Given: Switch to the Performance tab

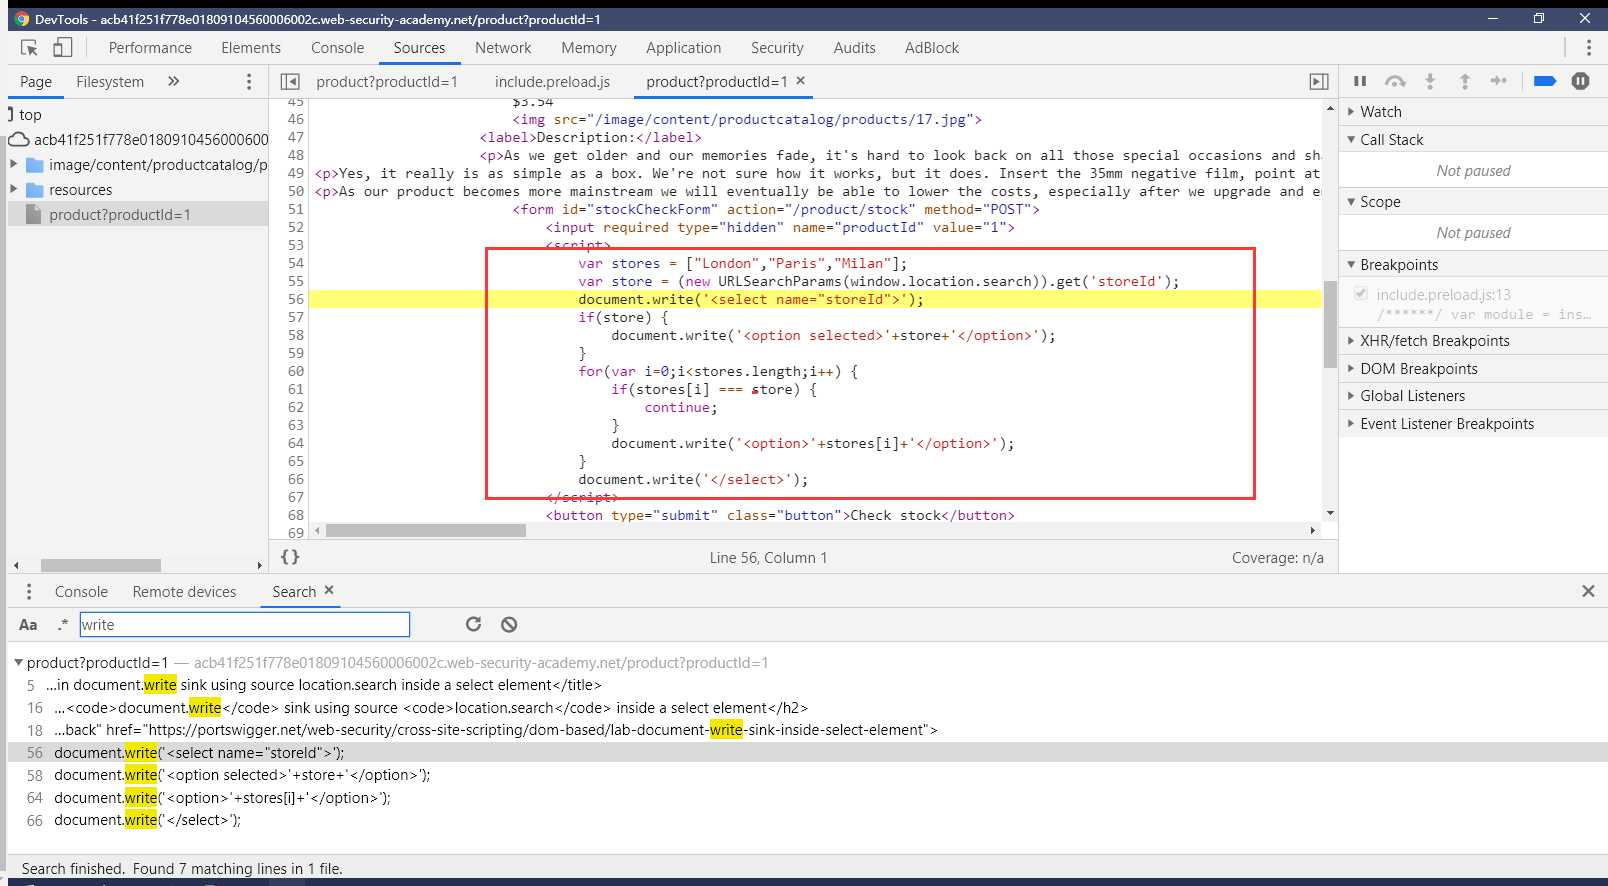Looking at the screenshot, I should click(x=150, y=47).
